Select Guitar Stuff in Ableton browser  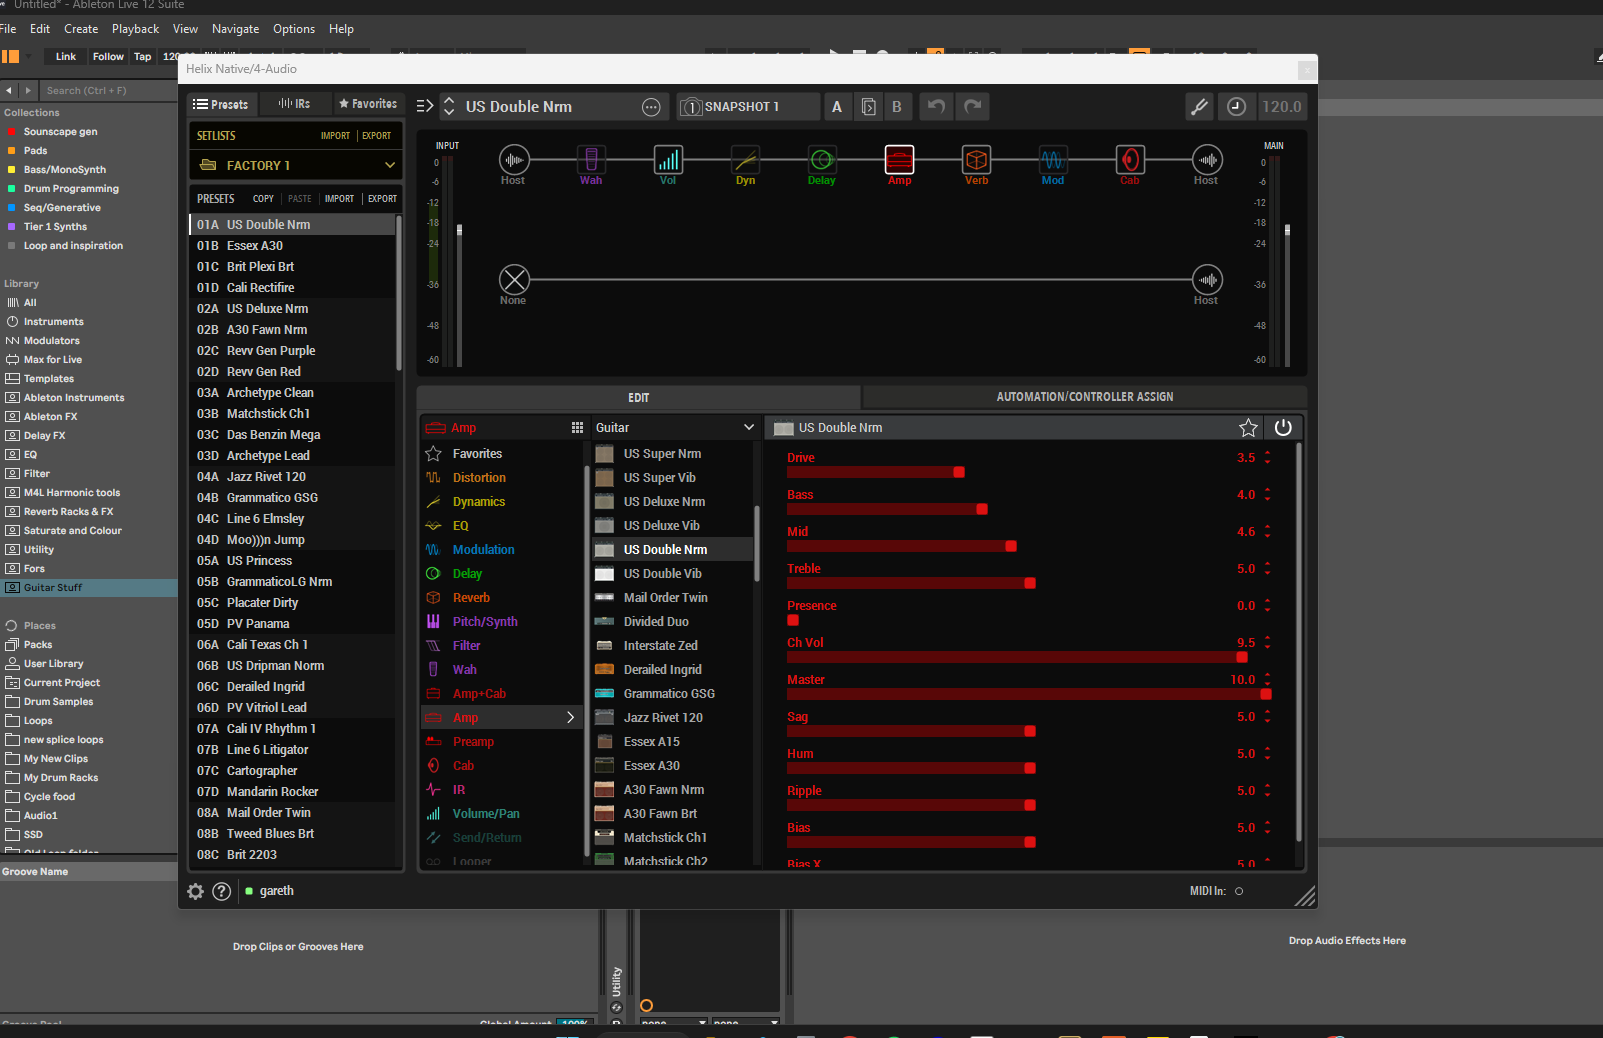[x=89, y=588]
